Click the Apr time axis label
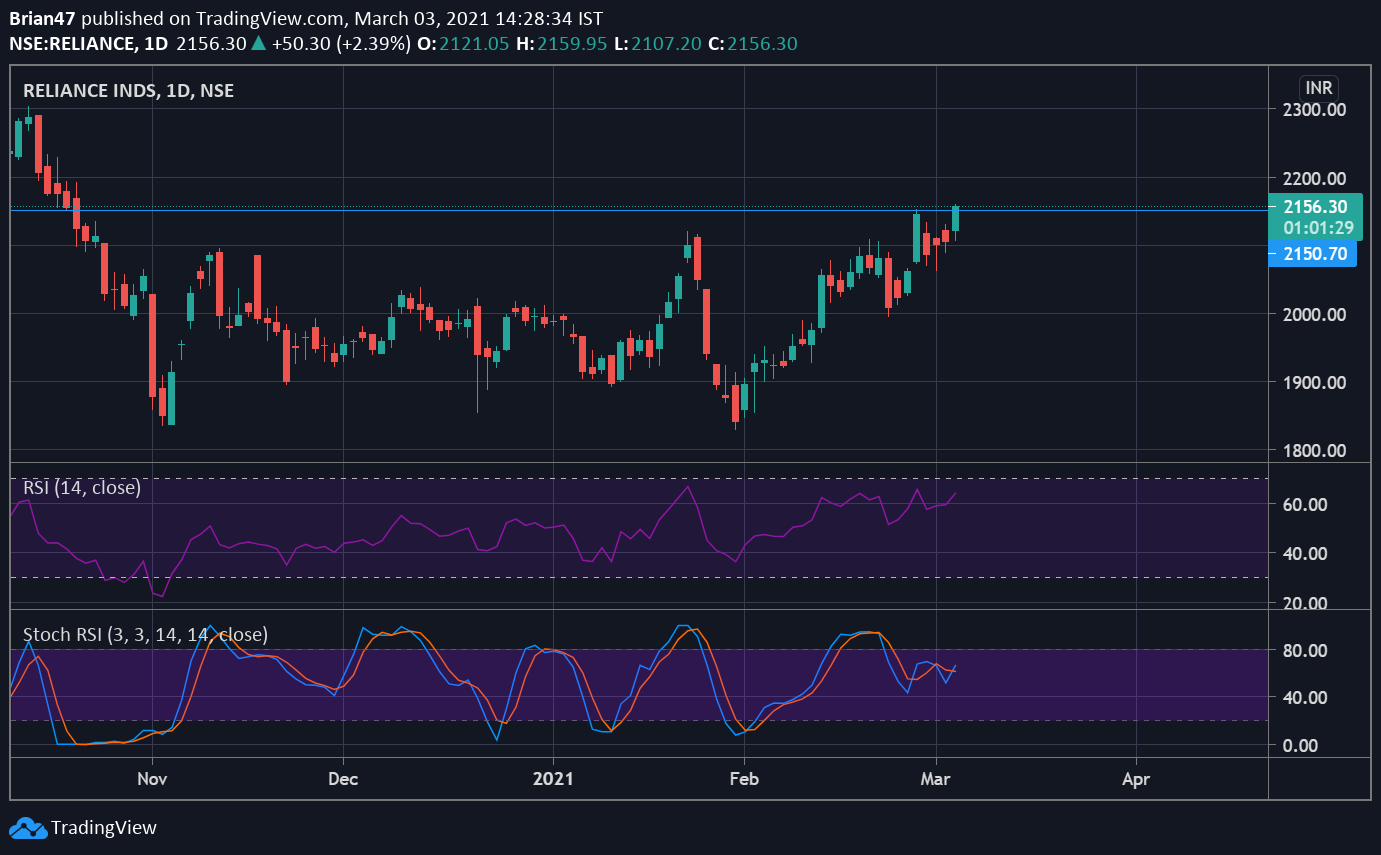The image size is (1381, 855). pos(1136,777)
